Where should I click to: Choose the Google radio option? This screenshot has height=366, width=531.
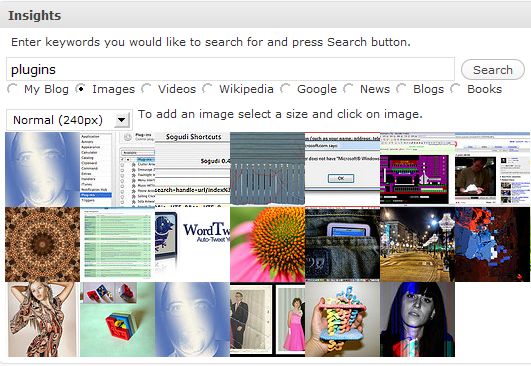[x=285, y=89]
